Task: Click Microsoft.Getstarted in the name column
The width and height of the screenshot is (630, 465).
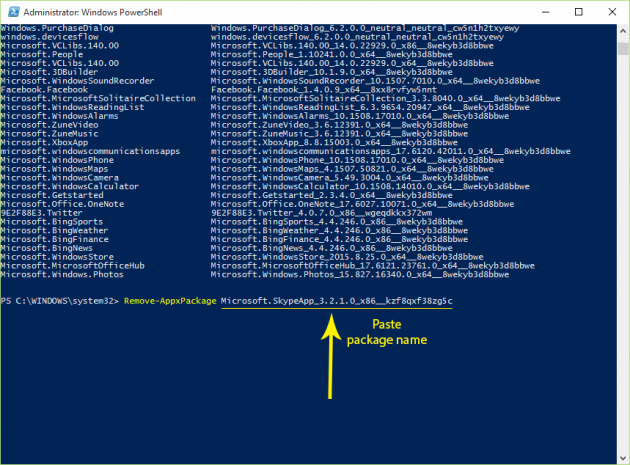Action: (x=52, y=195)
